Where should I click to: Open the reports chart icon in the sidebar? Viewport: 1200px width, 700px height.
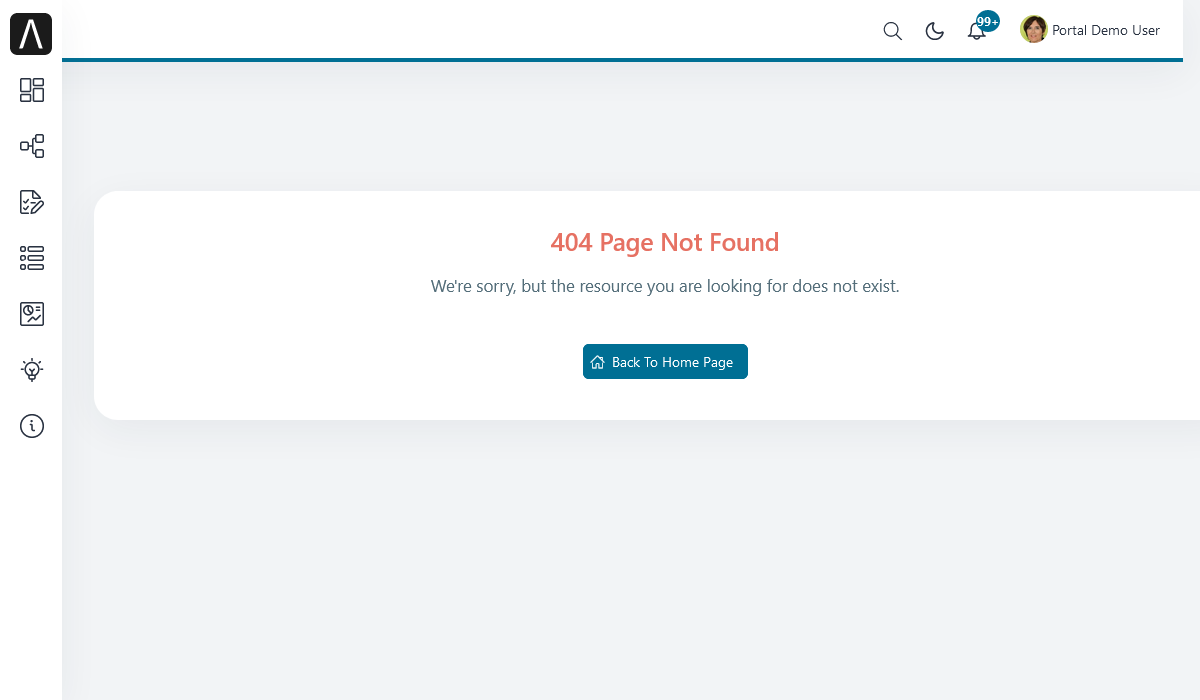pyautogui.click(x=32, y=314)
